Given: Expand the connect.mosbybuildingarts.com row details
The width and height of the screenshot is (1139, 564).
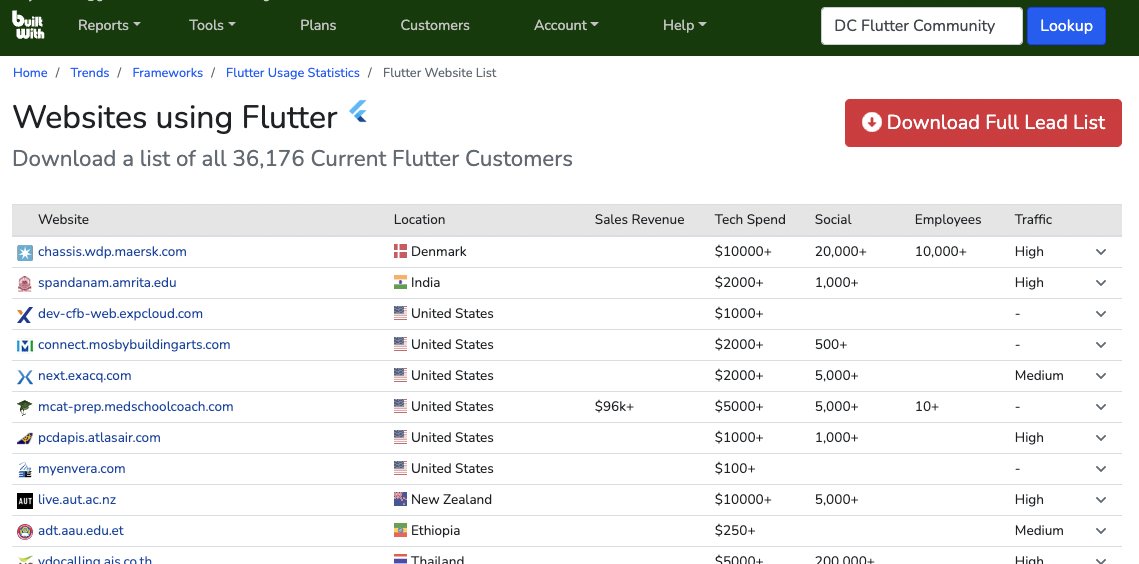Looking at the screenshot, I should coord(1101,345).
